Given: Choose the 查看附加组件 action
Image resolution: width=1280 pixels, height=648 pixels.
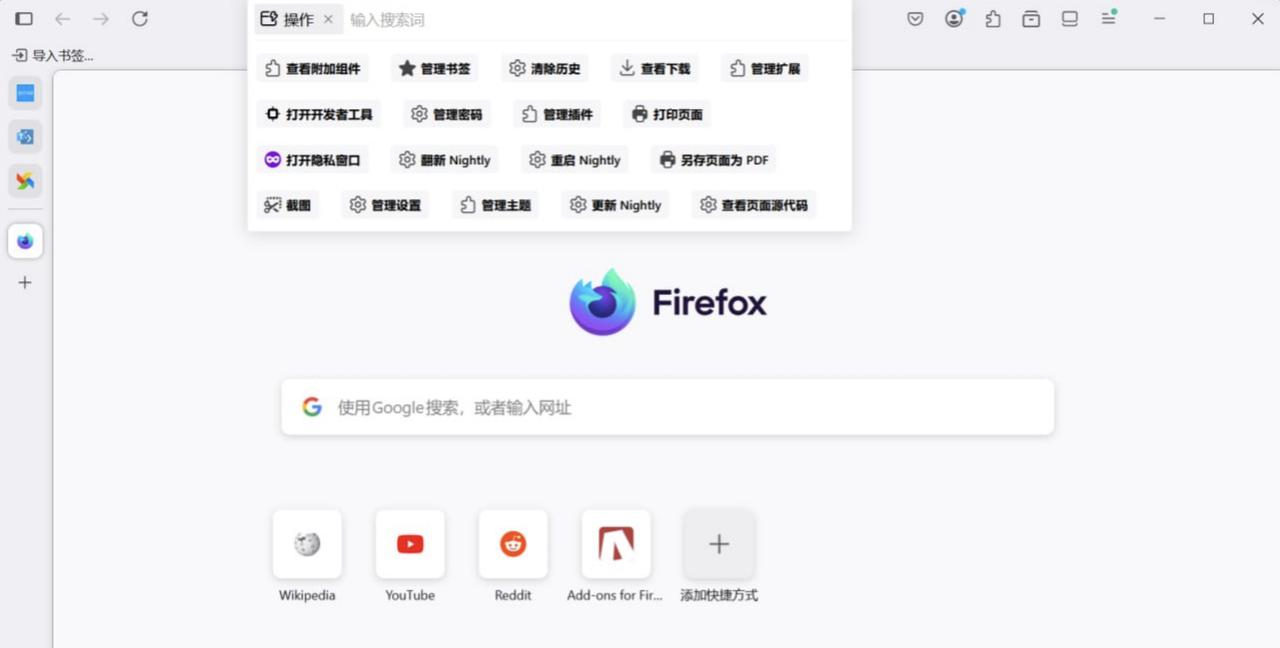Looking at the screenshot, I should (x=313, y=69).
